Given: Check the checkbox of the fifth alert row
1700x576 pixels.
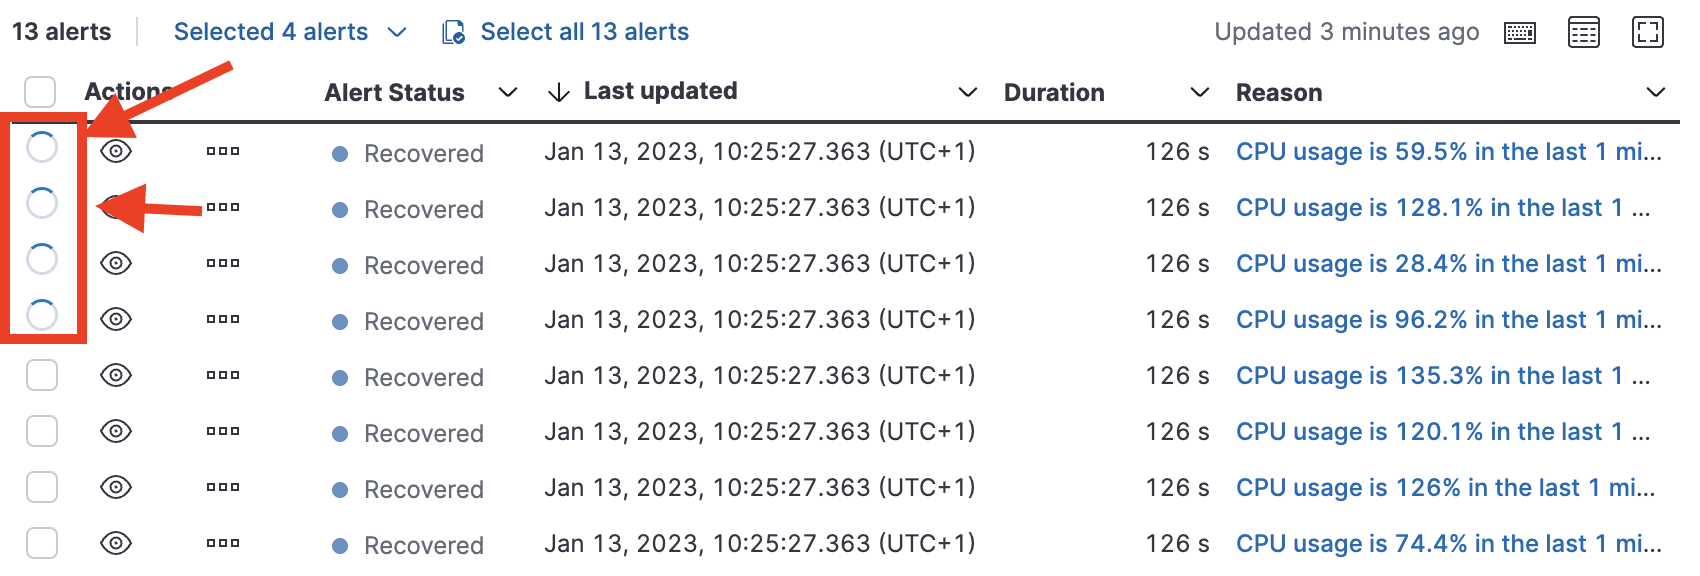Looking at the screenshot, I should [41, 375].
